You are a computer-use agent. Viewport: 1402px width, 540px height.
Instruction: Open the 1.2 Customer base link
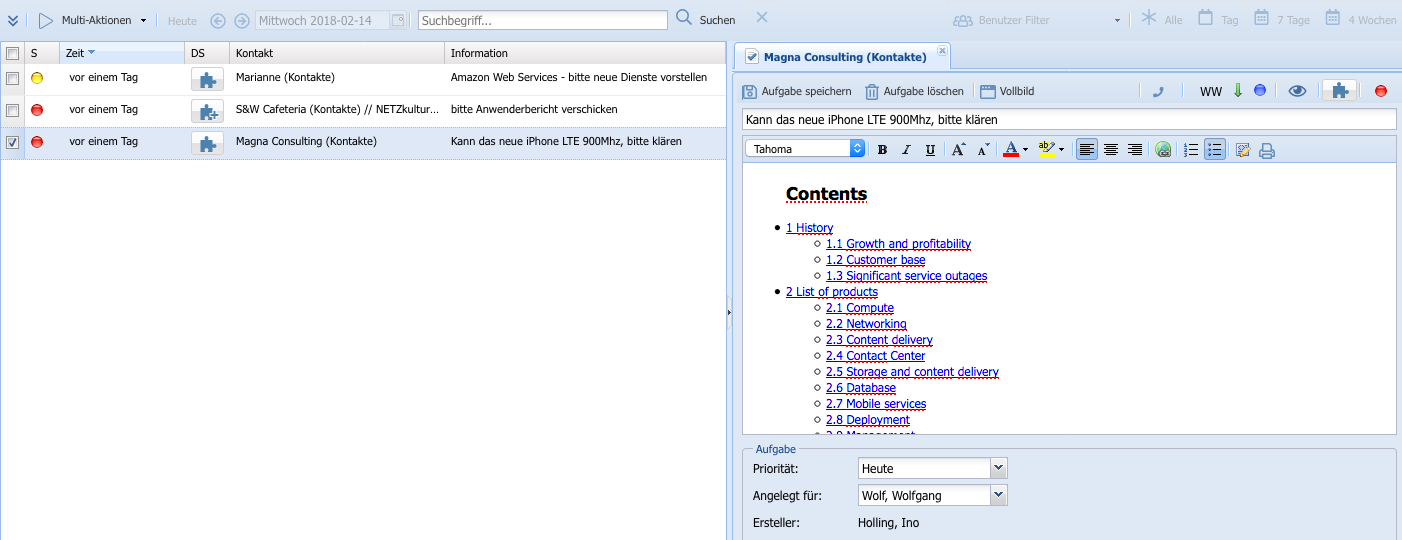click(875, 260)
